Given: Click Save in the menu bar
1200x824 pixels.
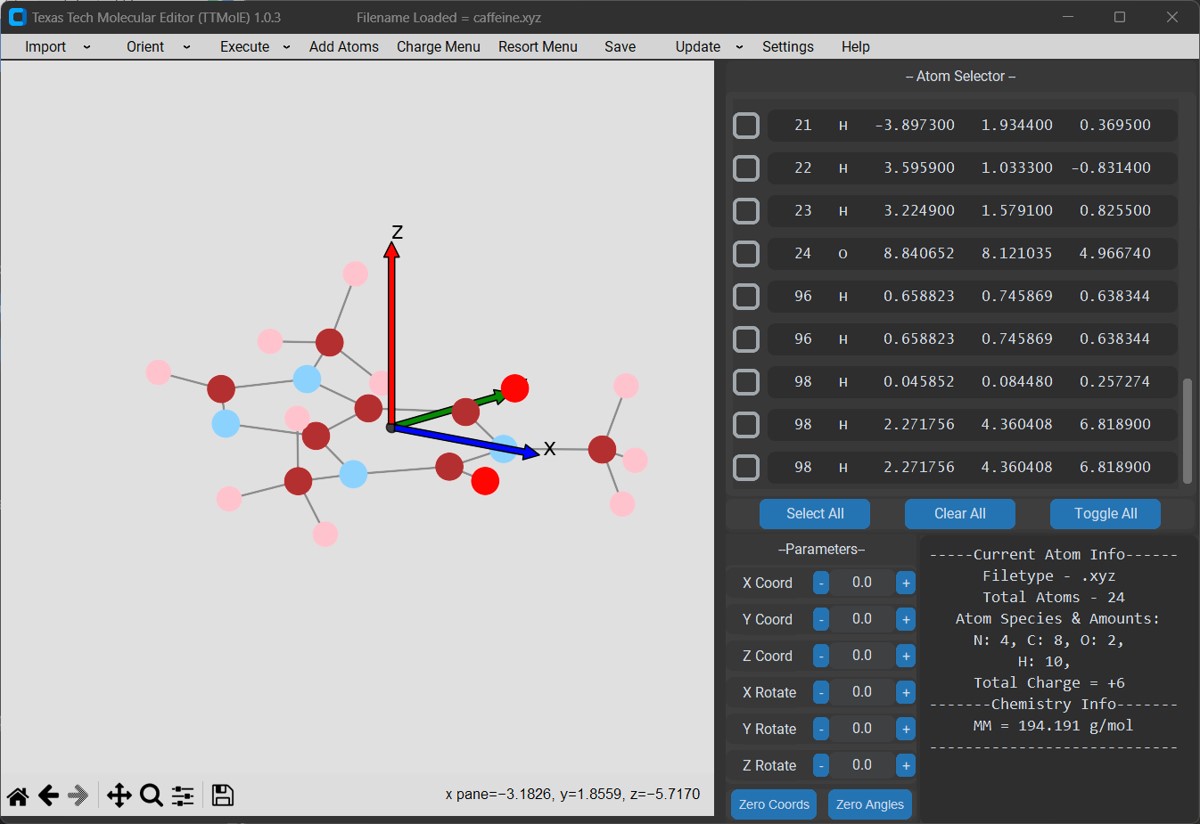Looking at the screenshot, I should click(x=620, y=47).
